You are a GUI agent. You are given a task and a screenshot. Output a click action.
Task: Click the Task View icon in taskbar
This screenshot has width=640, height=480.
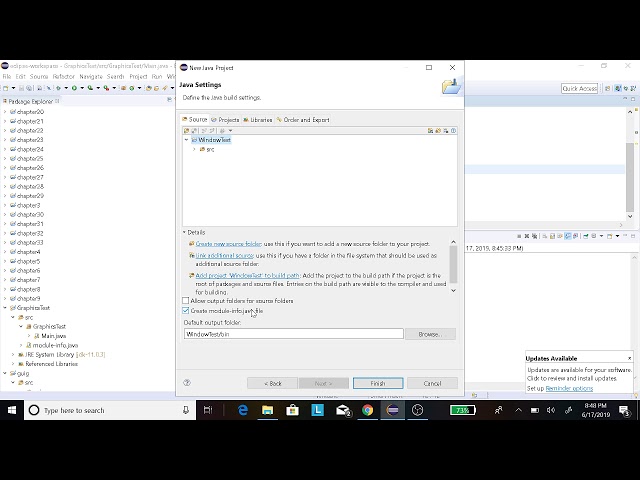coord(208,410)
